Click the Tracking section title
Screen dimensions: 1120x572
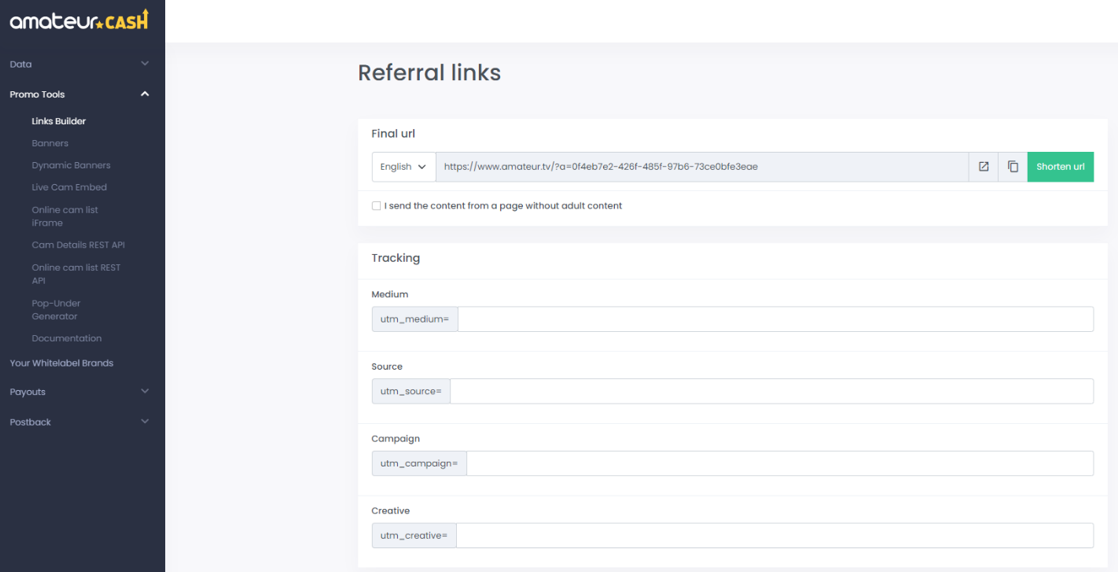pos(396,258)
